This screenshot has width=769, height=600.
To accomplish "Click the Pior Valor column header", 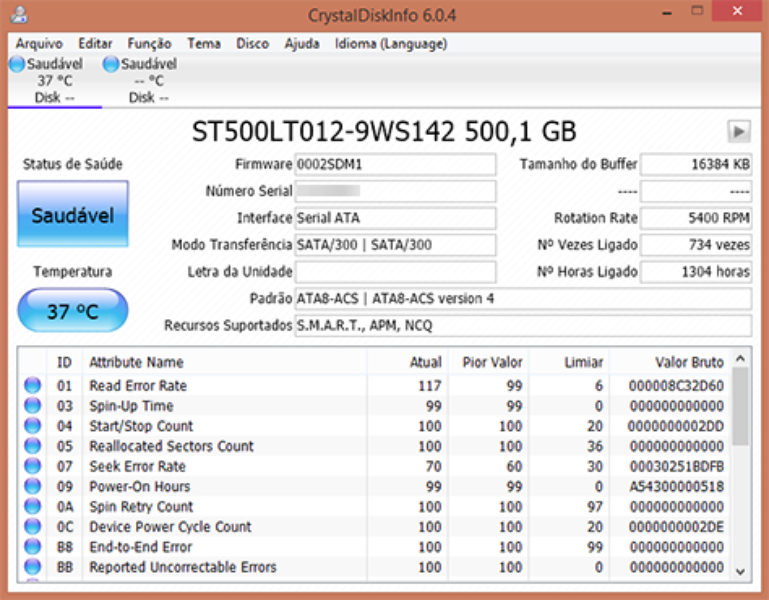I will pyautogui.click(x=488, y=362).
